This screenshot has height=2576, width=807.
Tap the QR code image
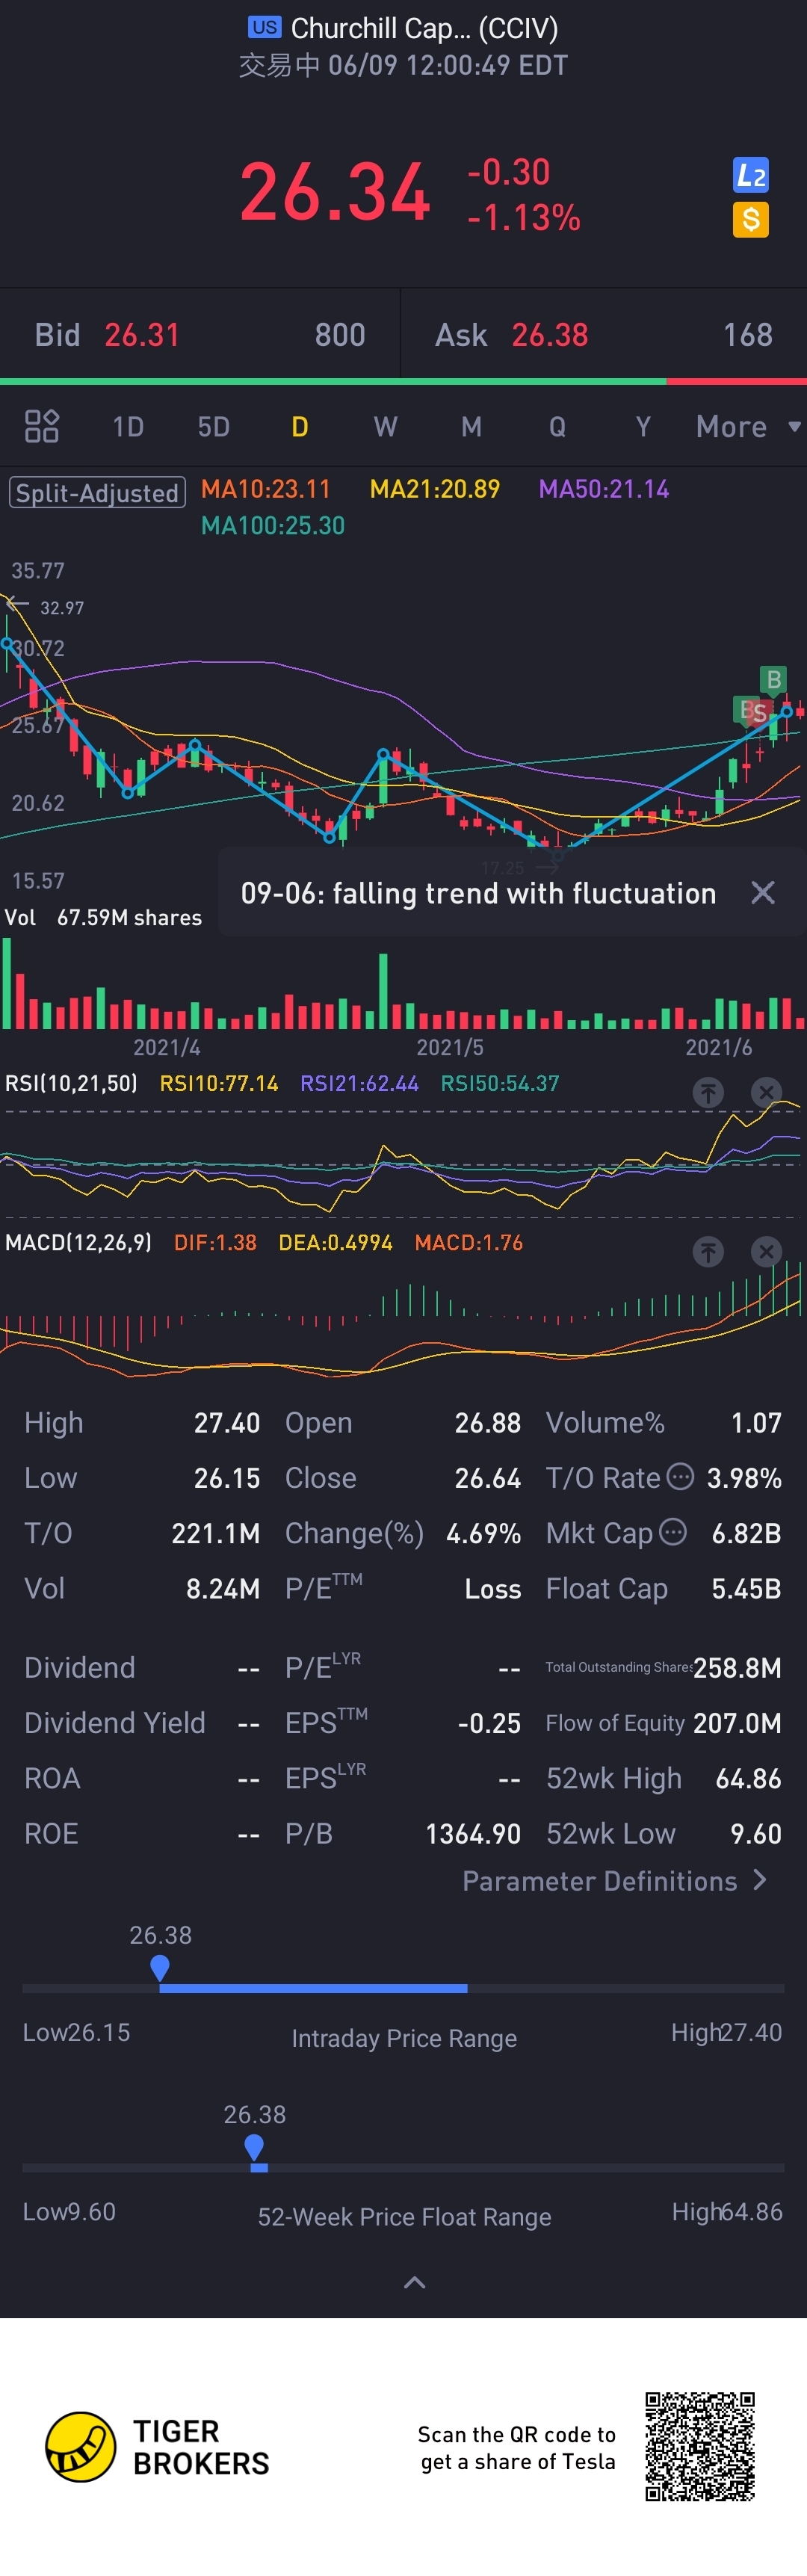click(700, 2446)
